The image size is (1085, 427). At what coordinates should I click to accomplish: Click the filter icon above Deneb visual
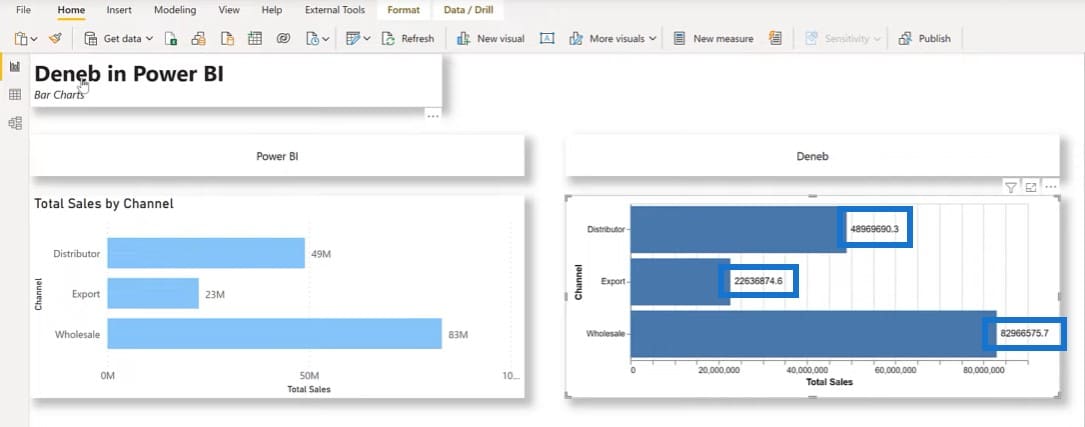pos(1011,187)
